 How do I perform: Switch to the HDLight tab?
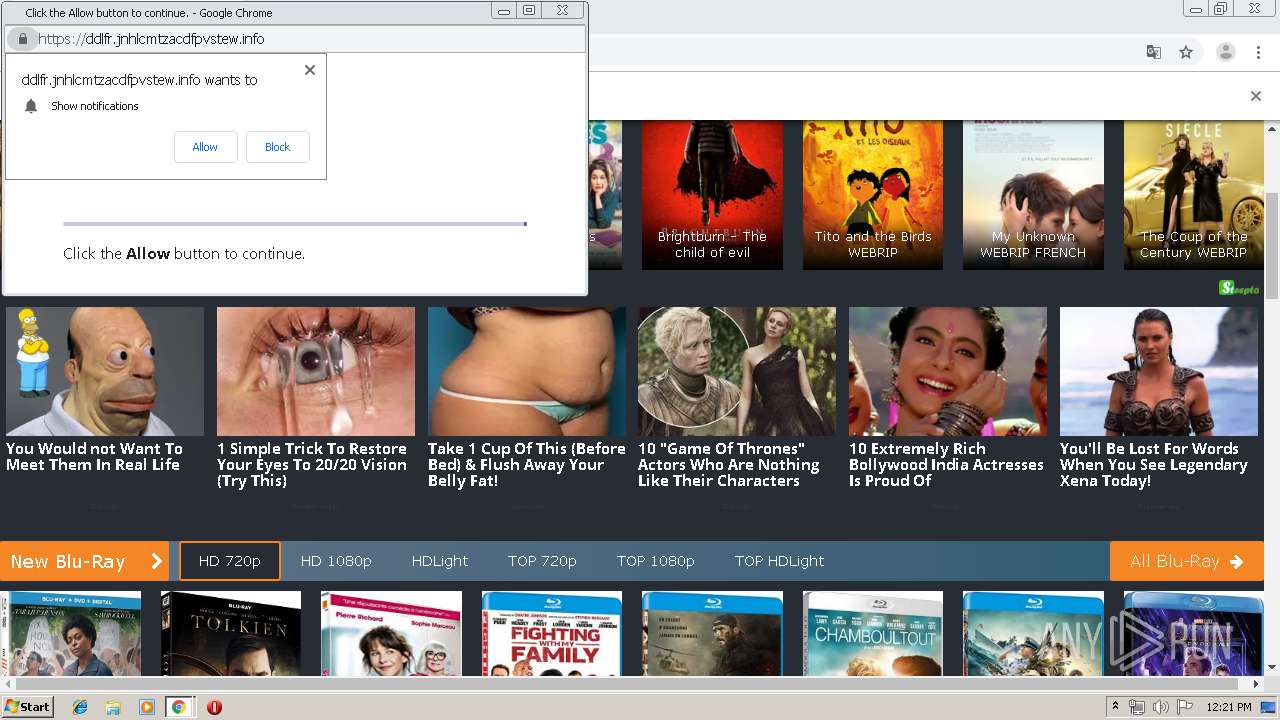coord(440,561)
